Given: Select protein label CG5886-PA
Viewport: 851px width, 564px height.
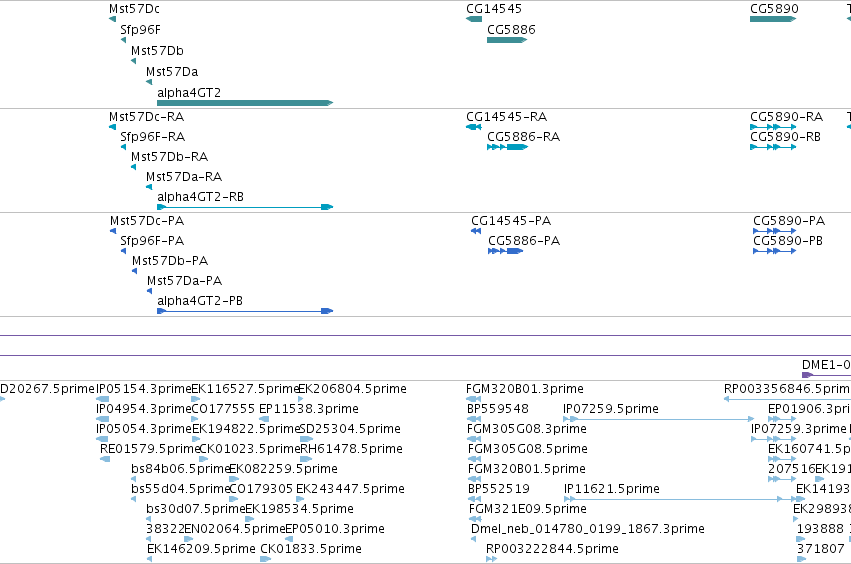Looking at the screenshot, I should point(524,241).
